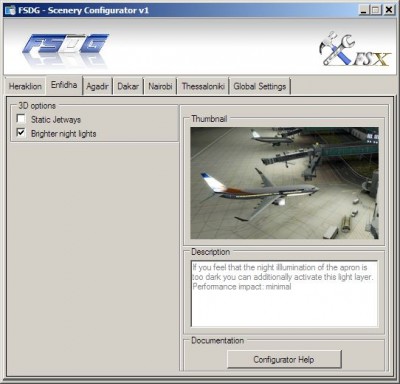Image resolution: width=400 pixels, height=384 pixels.
Task: Switch to the Nairobi tab
Action: 160,86
